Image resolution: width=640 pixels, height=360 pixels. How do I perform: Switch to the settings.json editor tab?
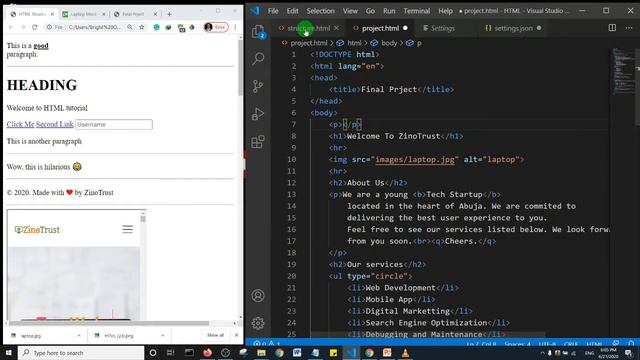(x=513, y=28)
